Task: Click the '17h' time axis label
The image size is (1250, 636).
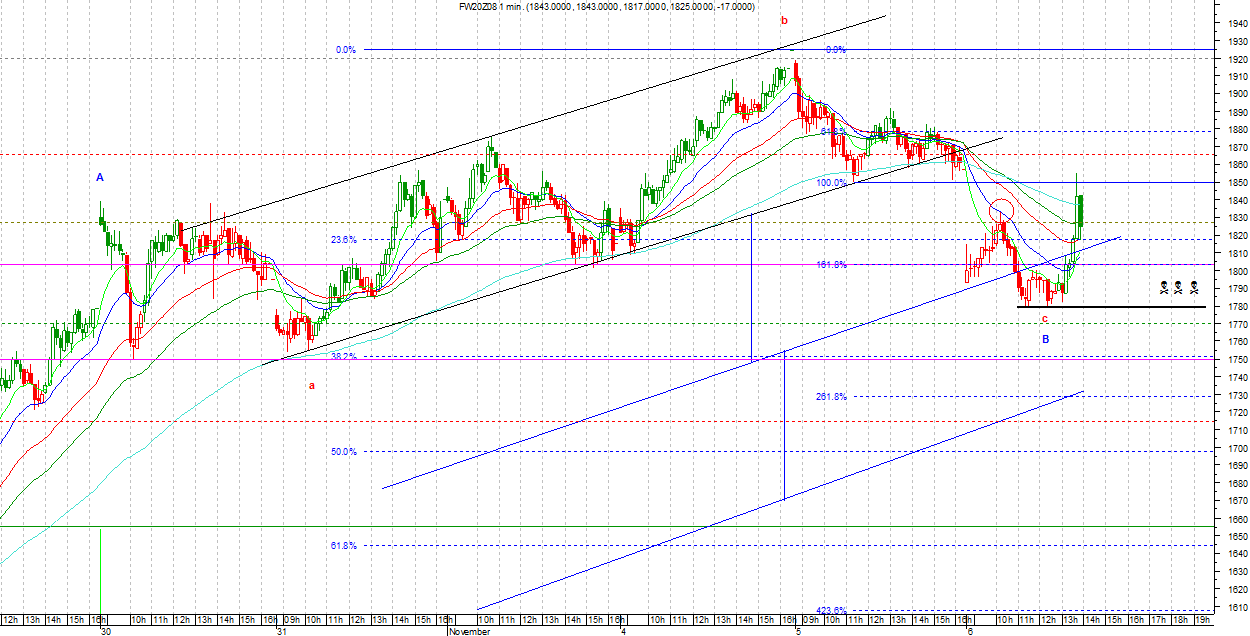Action: (1160, 620)
